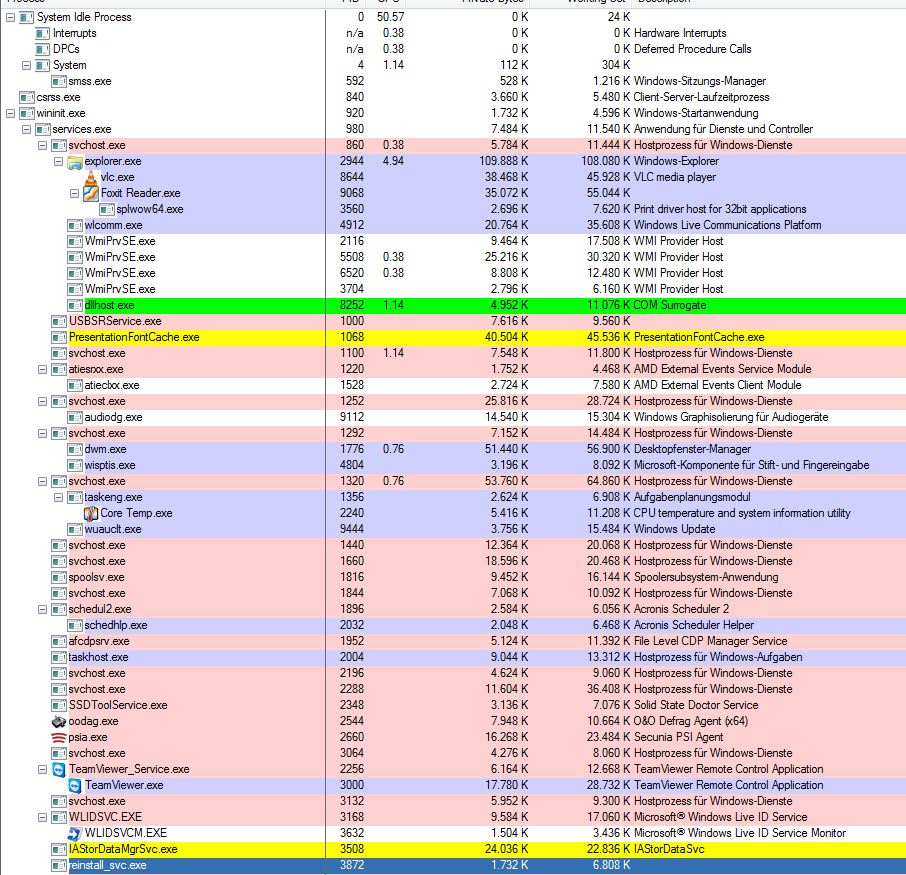Click the IAStorDataMgrSvc.exe icon
This screenshot has width=906, height=875.
coord(58,850)
